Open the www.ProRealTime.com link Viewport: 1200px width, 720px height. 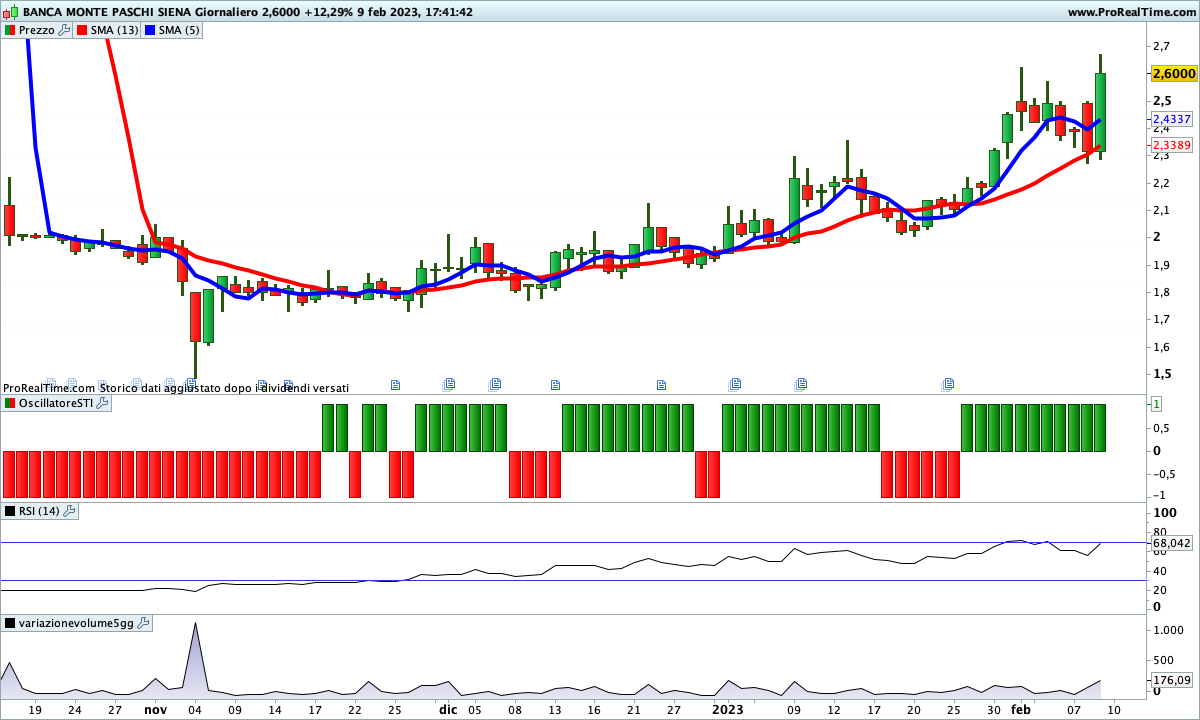[1131, 12]
